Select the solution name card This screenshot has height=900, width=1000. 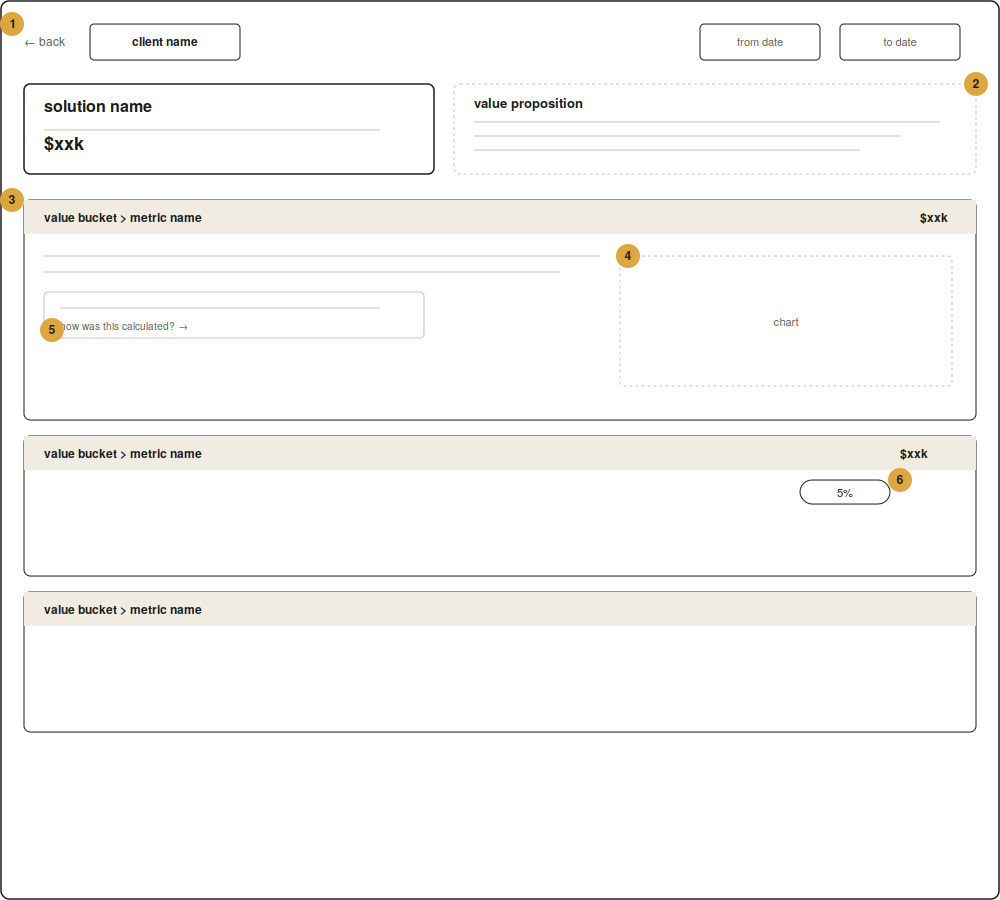(229, 129)
